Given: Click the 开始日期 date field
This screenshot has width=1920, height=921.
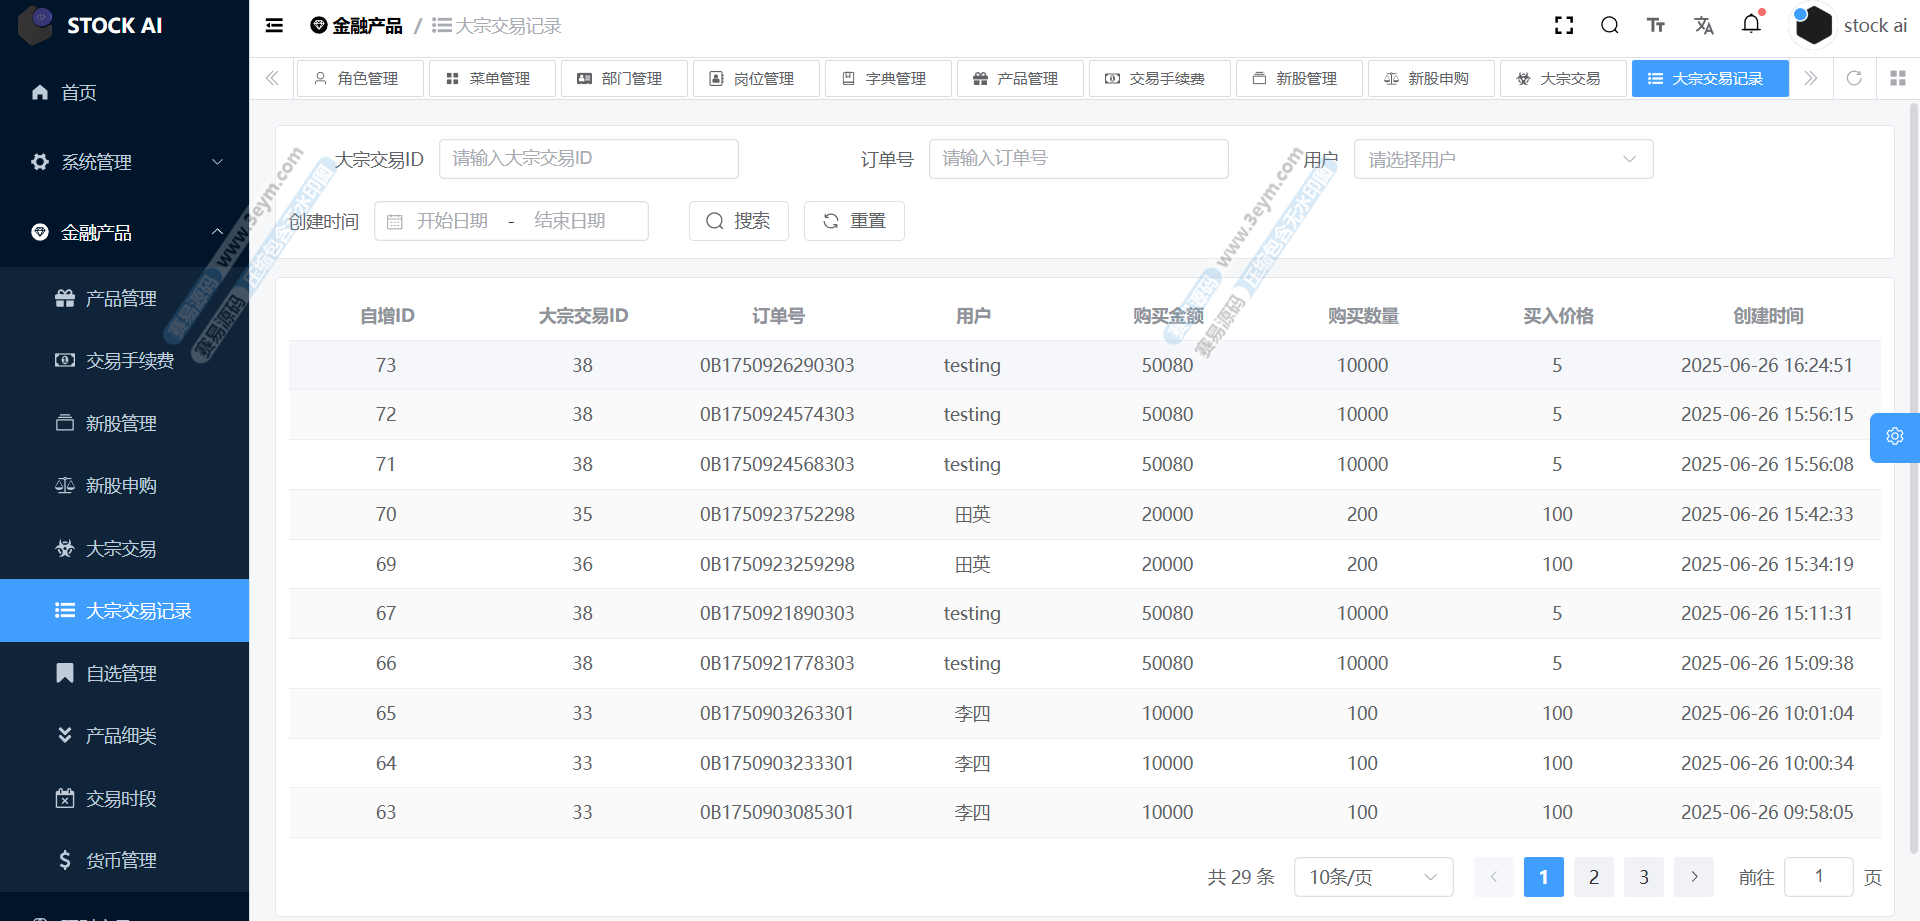Looking at the screenshot, I should pos(452,221).
